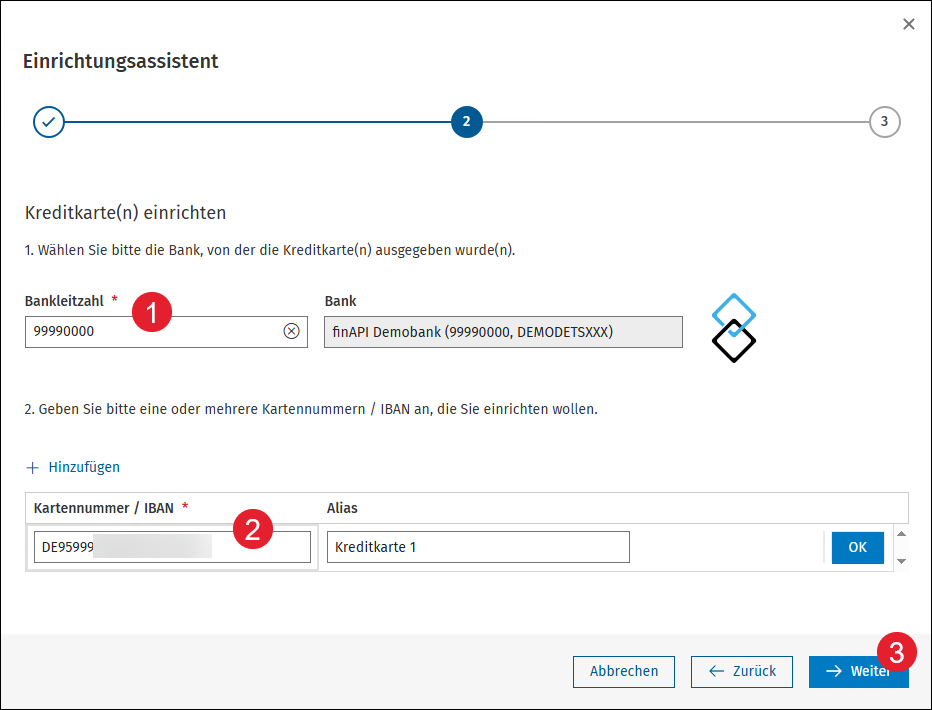The image size is (932, 710).
Task: Clear the Bankleitzahl field using the X icon
Action: [291, 331]
